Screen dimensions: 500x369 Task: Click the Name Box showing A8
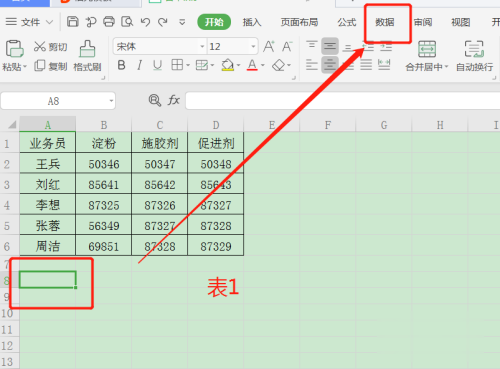(x=53, y=101)
